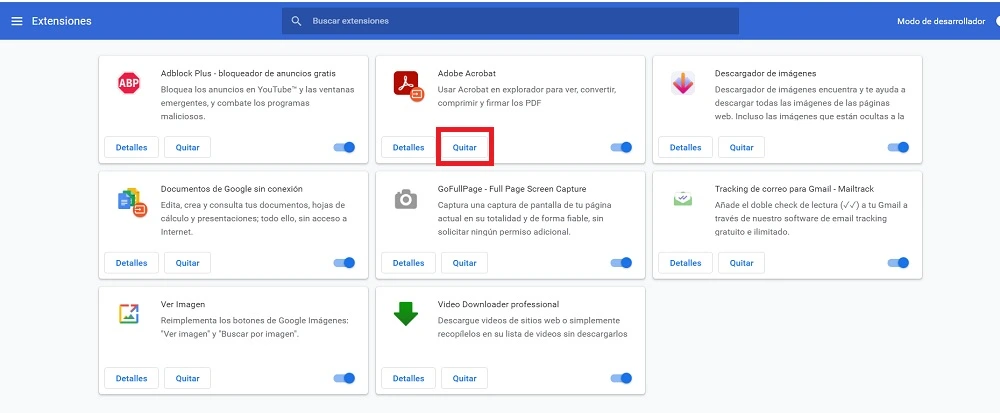Click the Ver Imagen extension icon
Image resolution: width=1000 pixels, height=413 pixels.
point(129,314)
